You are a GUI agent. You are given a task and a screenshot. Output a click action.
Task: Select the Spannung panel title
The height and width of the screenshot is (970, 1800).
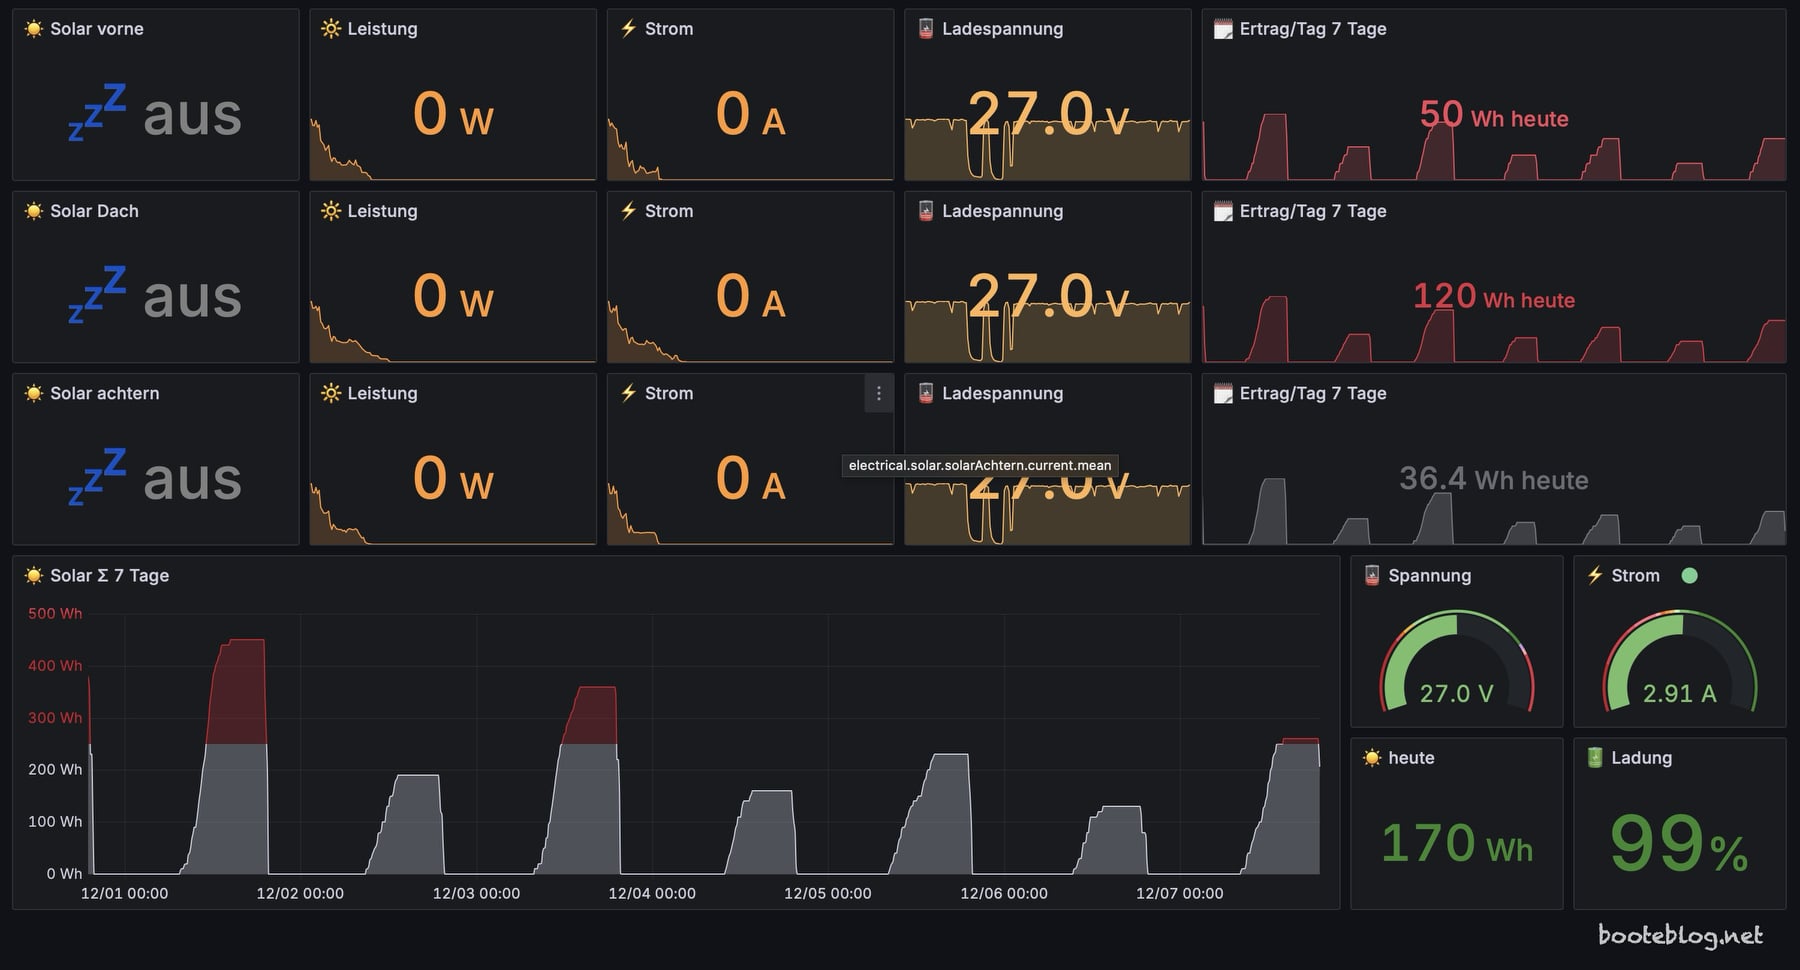pos(1429,575)
